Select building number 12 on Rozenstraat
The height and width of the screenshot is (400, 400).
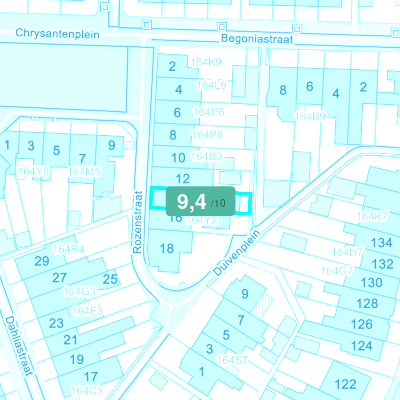tap(183, 179)
